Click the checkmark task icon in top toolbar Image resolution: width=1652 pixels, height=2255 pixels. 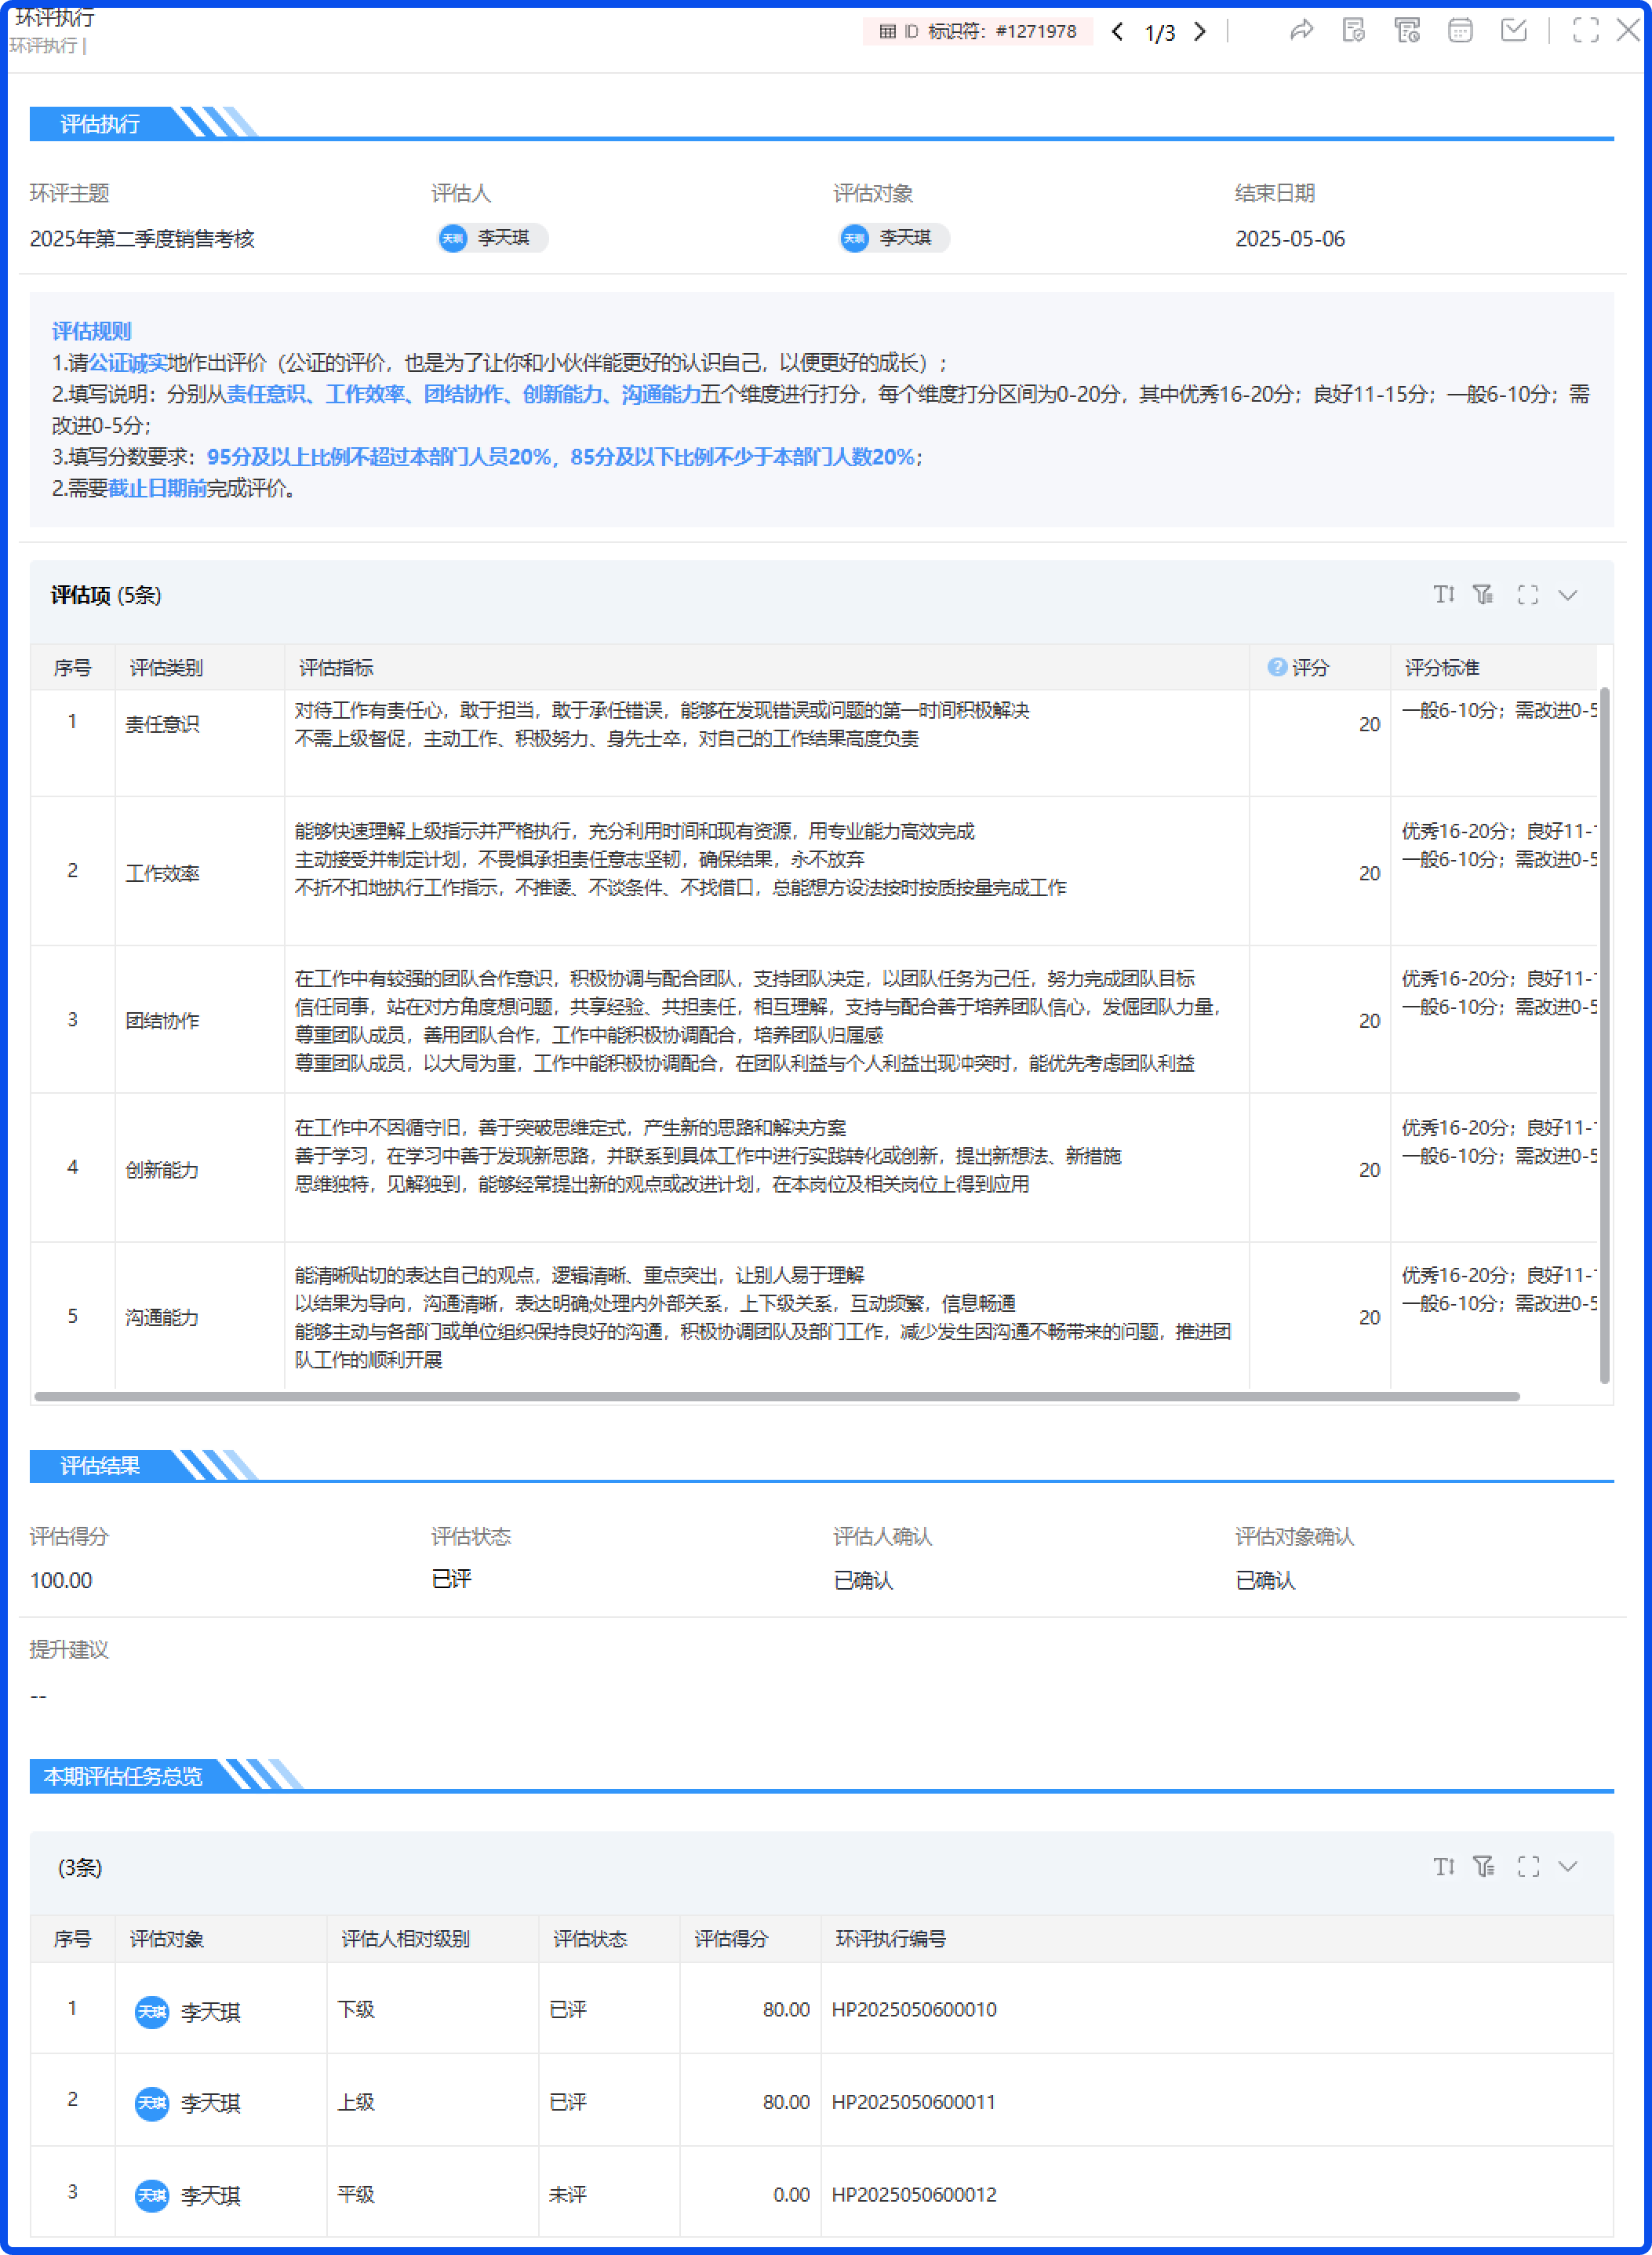(1514, 31)
